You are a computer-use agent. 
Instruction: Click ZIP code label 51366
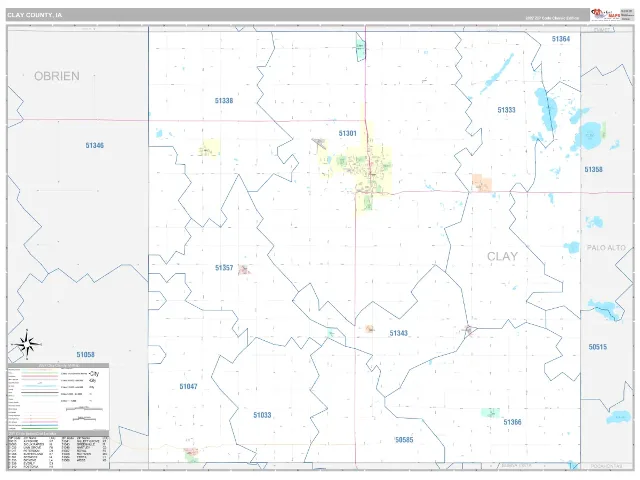tap(512, 422)
